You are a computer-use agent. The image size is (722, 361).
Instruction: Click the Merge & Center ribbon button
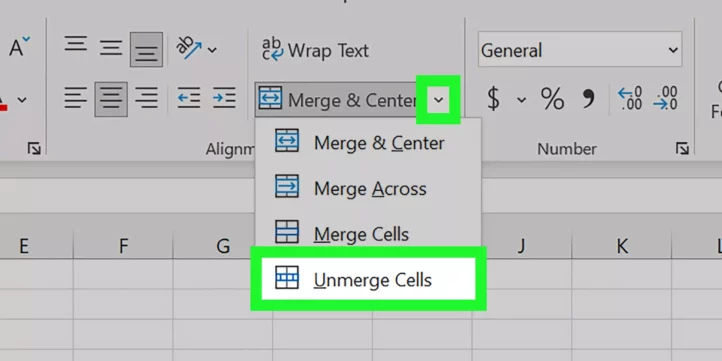tap(336, 99)
